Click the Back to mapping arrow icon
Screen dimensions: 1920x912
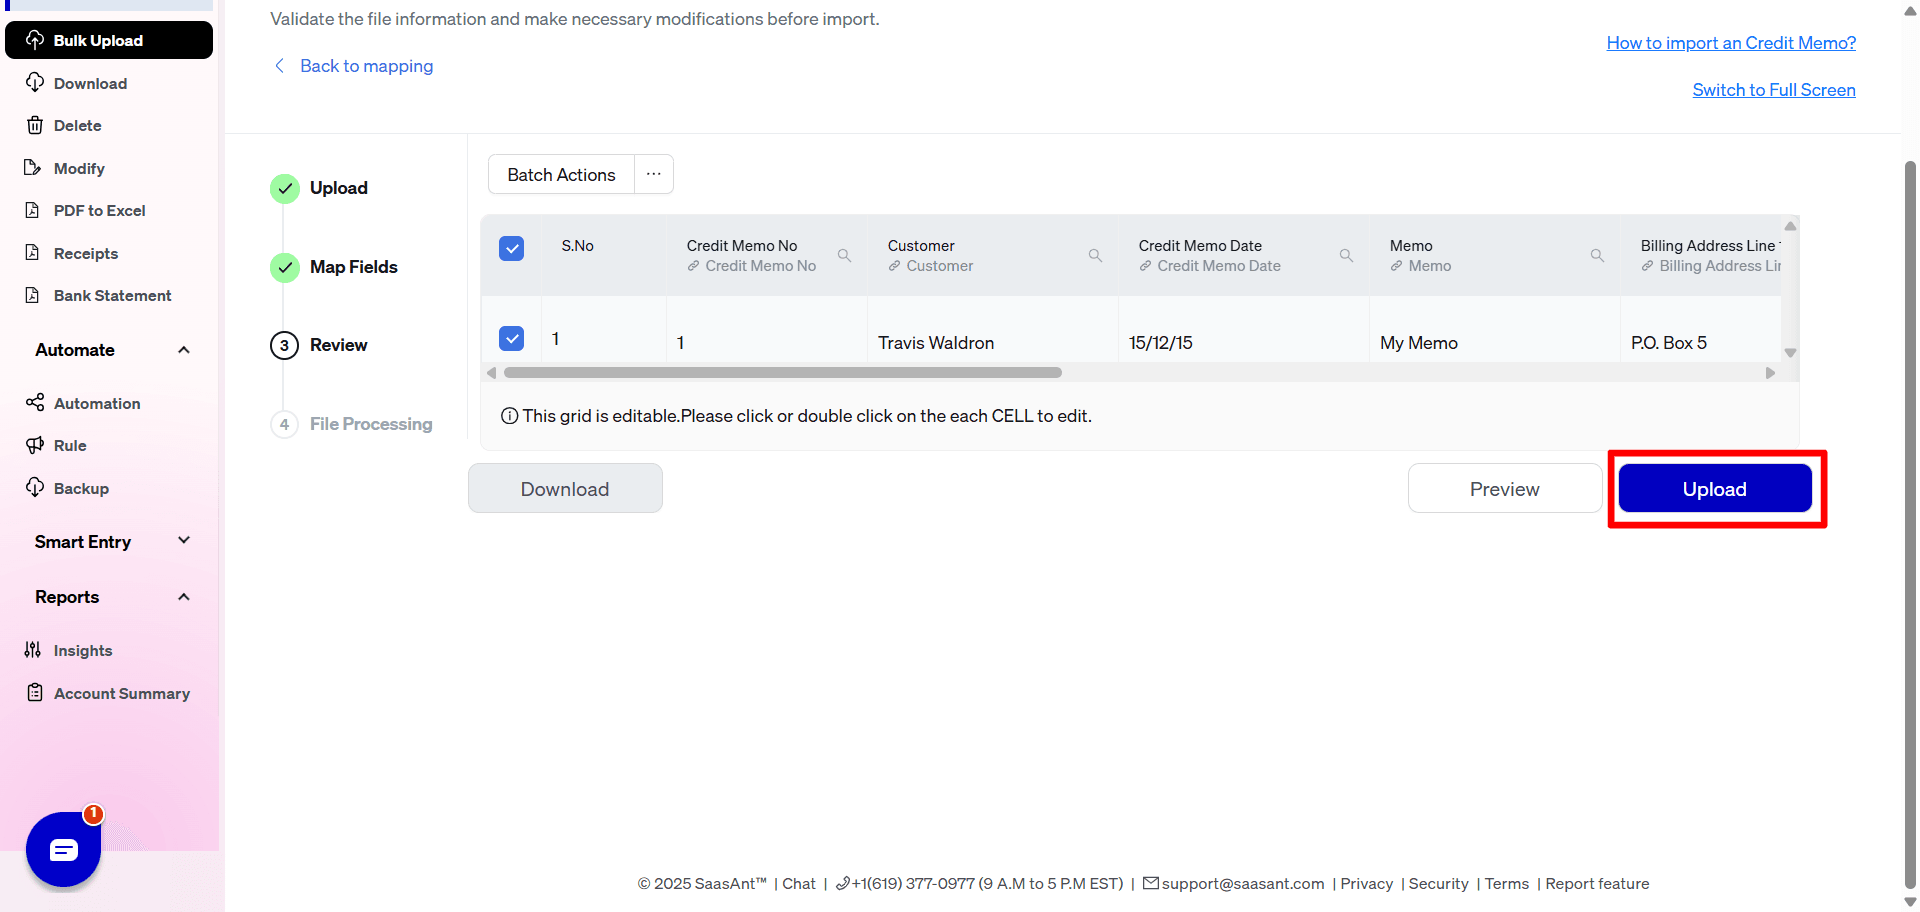tap(280, 66)
